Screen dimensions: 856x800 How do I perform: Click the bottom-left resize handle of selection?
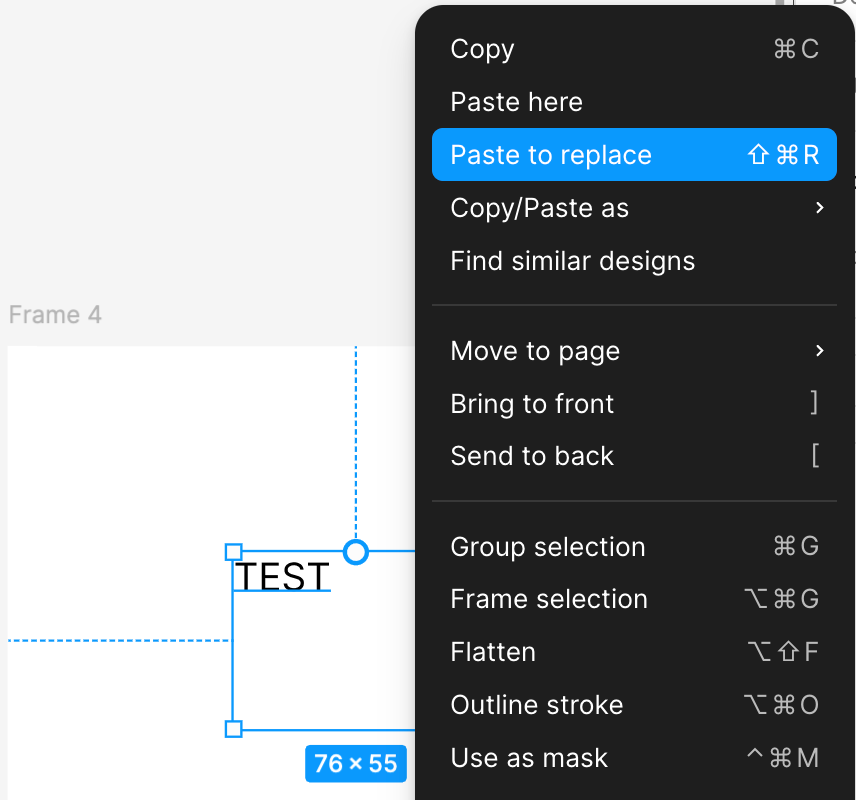click(x=234, y=729)
